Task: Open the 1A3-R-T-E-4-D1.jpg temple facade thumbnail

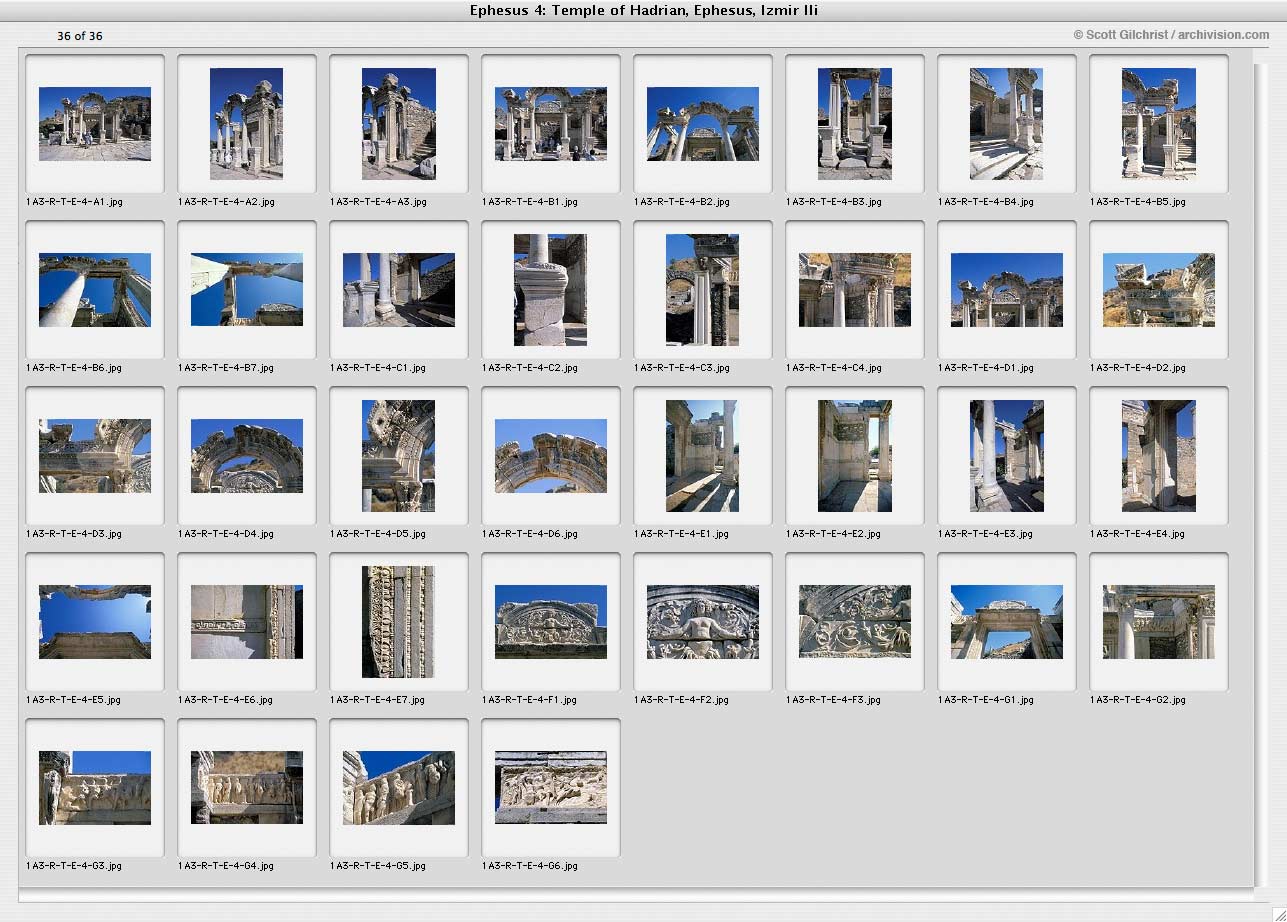Action: 1007,290
